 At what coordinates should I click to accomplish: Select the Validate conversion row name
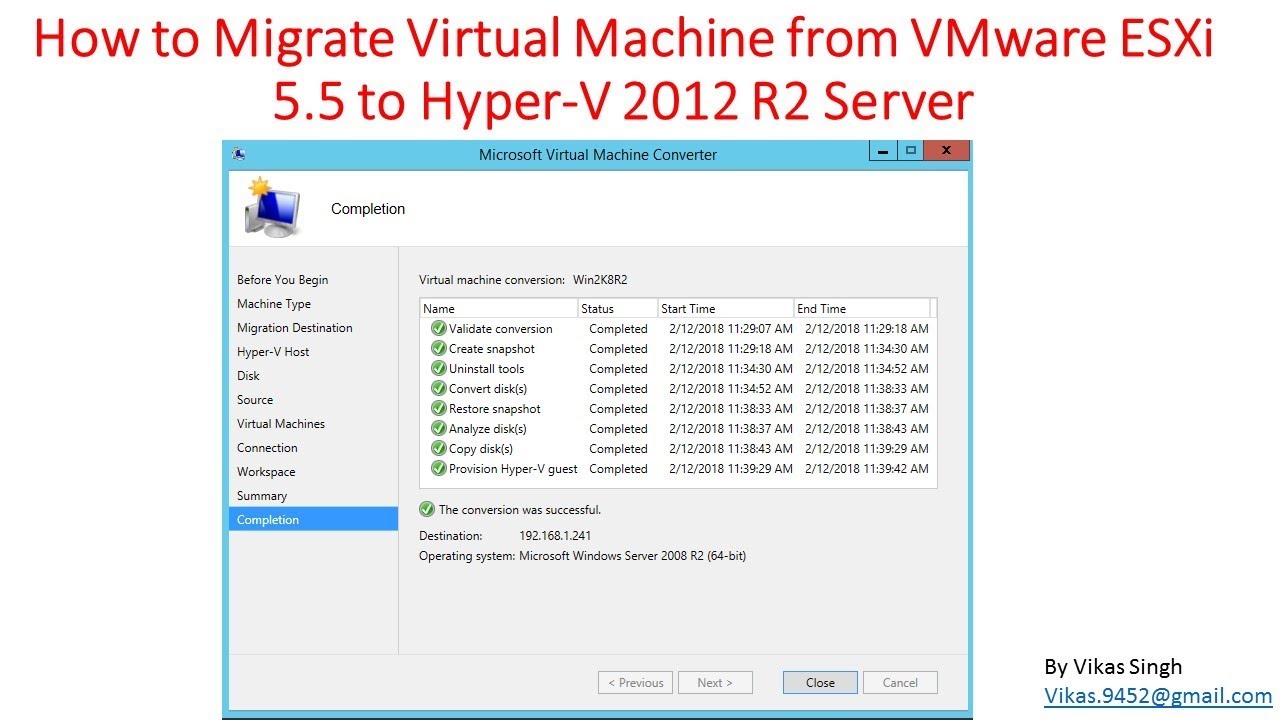click(x=500, y=329)
